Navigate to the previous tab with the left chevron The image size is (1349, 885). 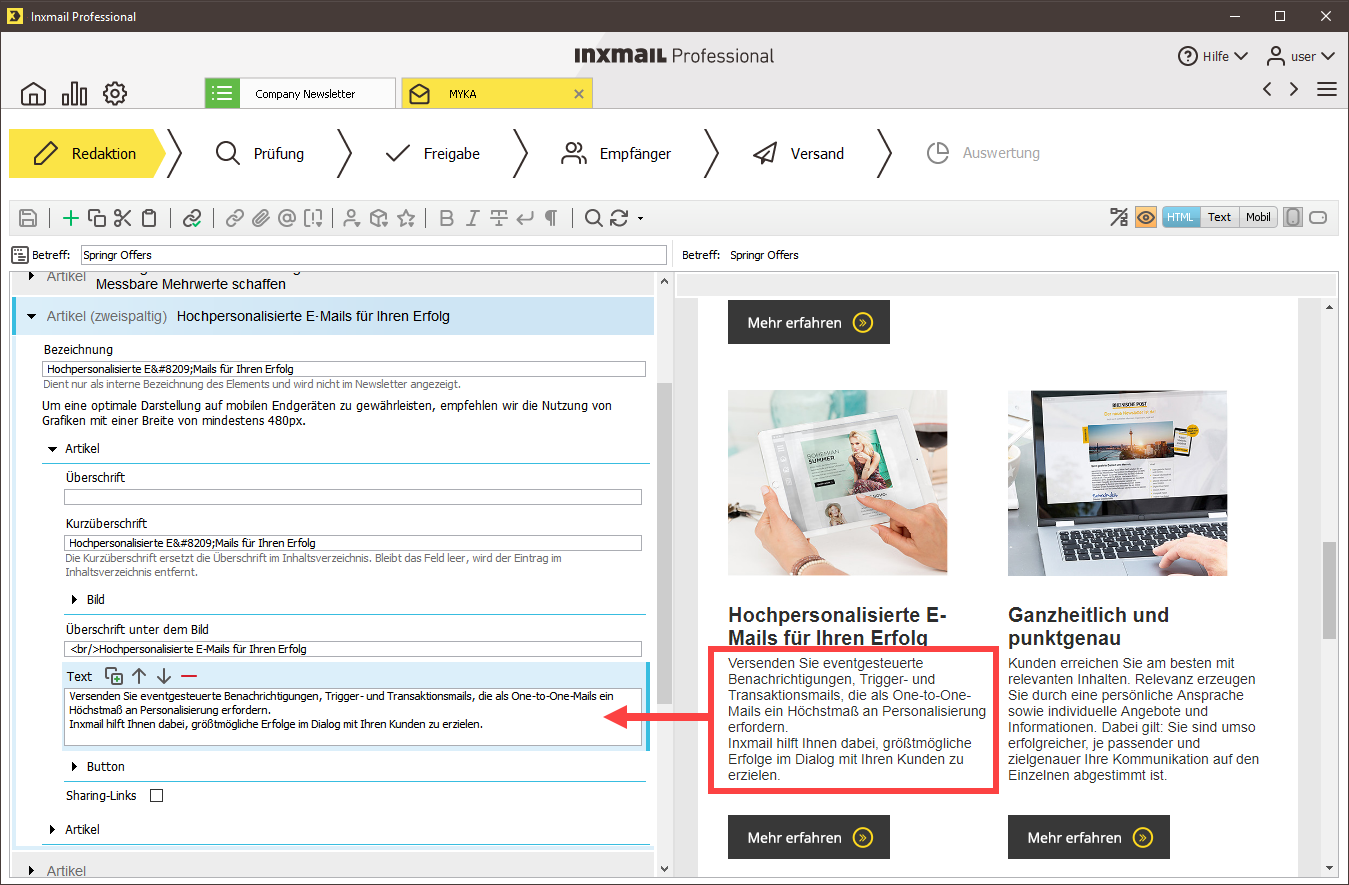tap(1267, 89)
